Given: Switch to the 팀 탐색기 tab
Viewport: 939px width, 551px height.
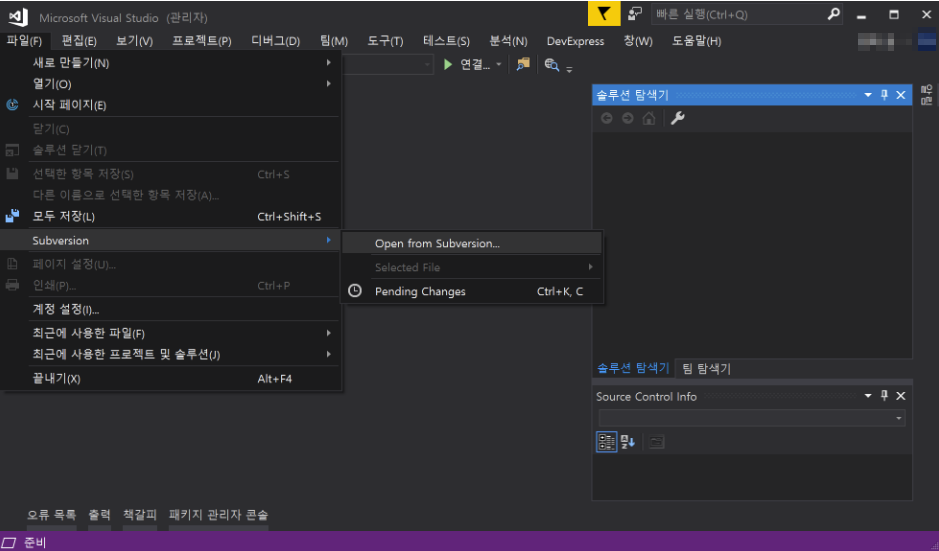Looking at the screenshot, I should [707, 368].
